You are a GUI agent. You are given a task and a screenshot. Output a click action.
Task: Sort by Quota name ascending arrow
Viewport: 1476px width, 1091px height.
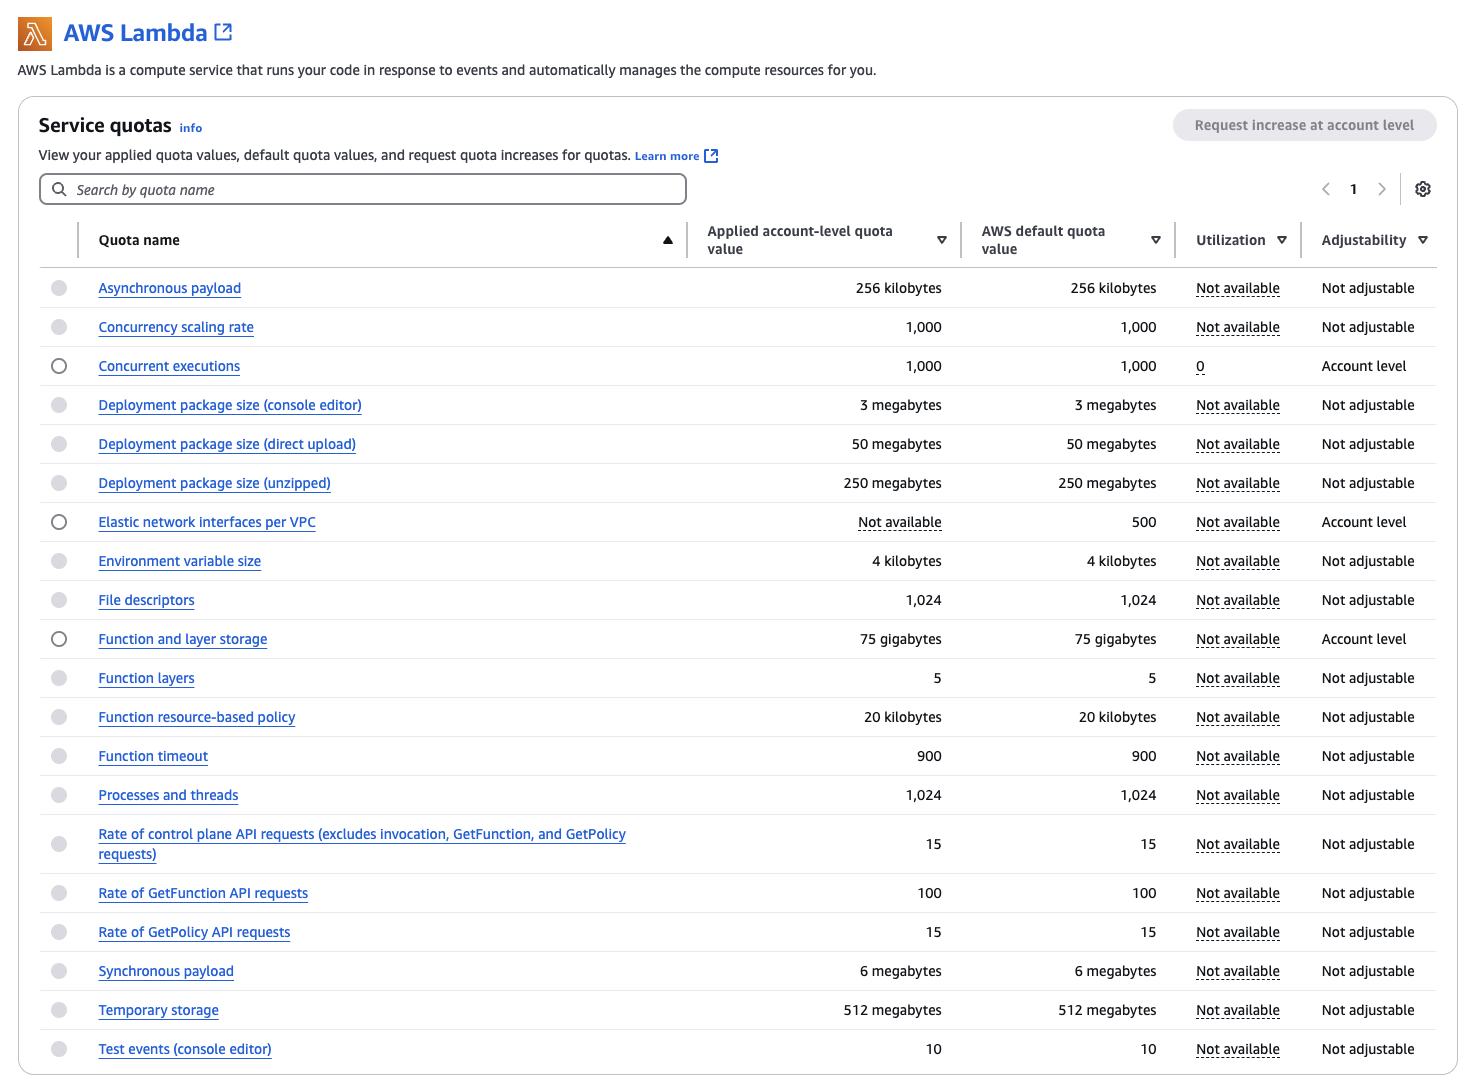click(668, 240)
